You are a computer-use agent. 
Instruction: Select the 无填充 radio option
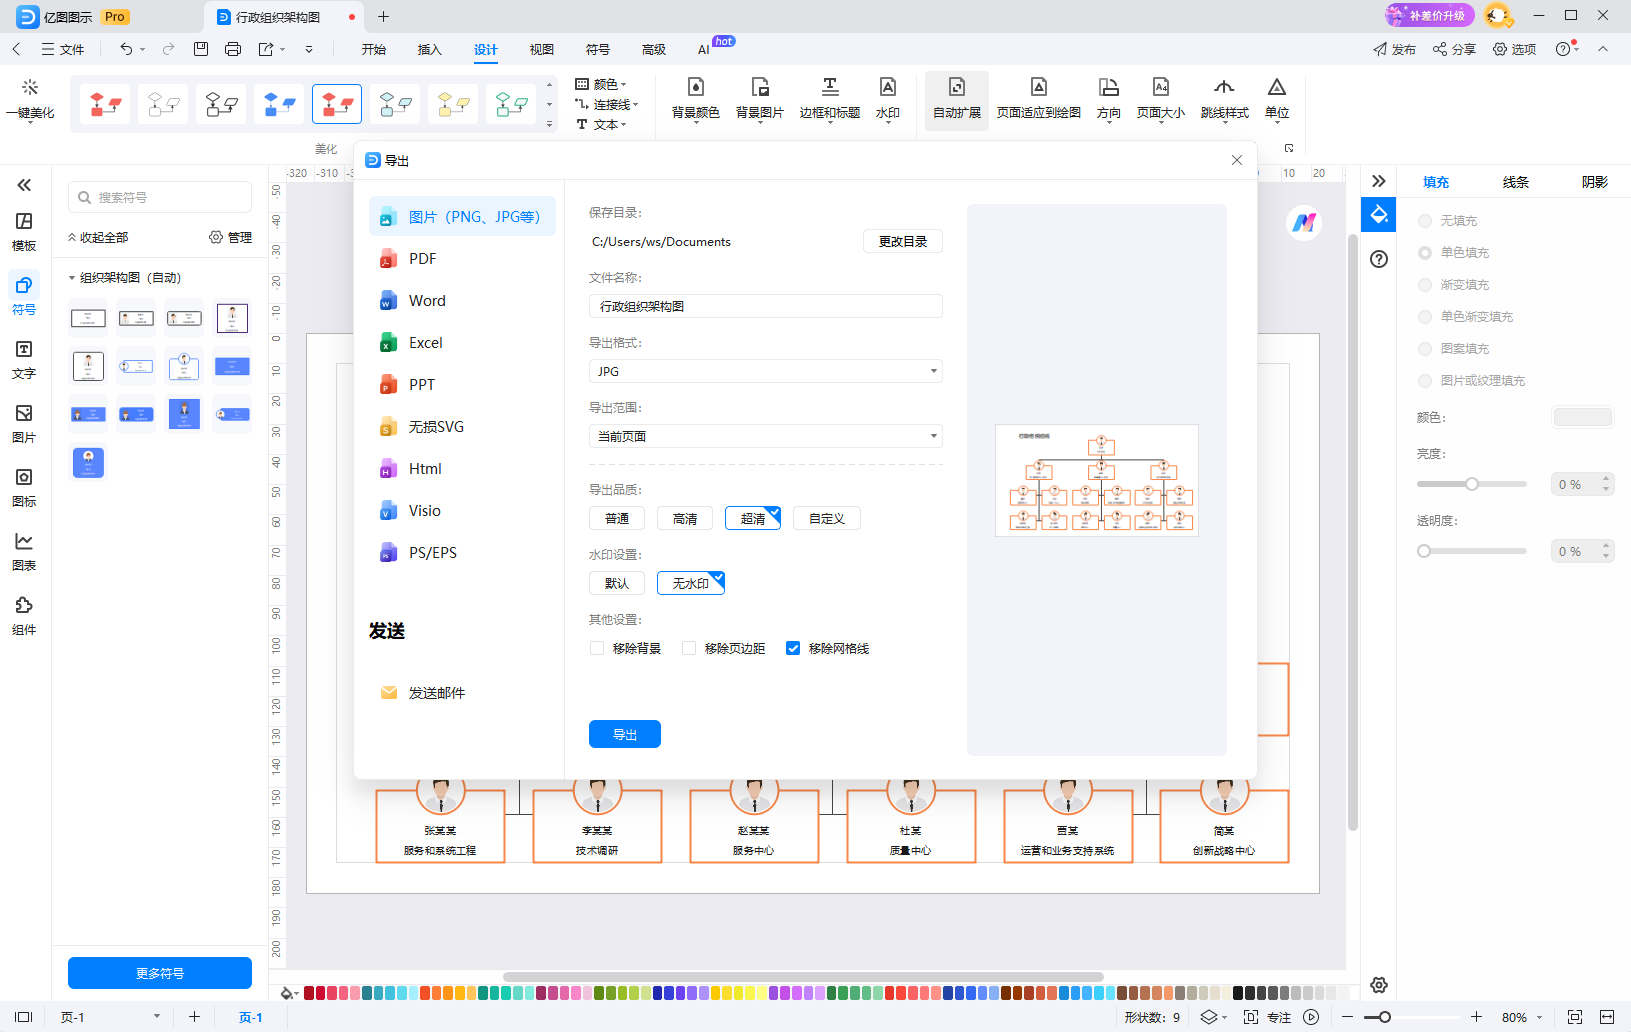pos(1425,221)
